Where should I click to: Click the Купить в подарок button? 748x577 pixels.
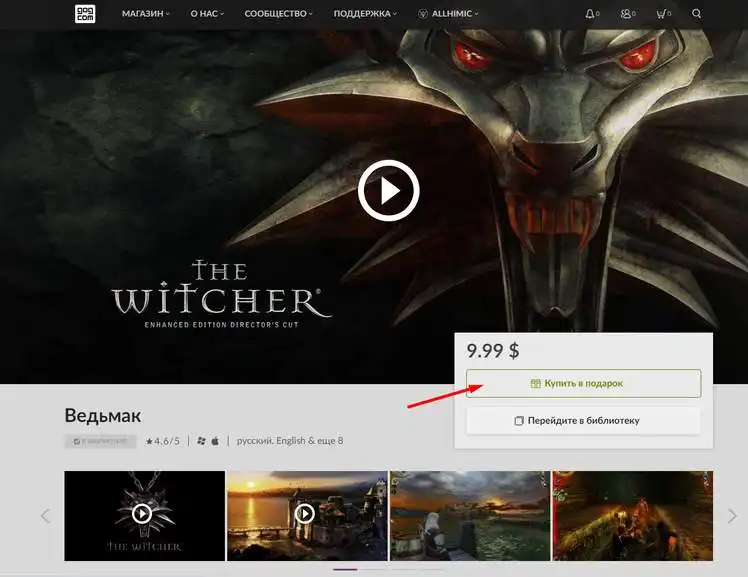[x=583, y=383]
